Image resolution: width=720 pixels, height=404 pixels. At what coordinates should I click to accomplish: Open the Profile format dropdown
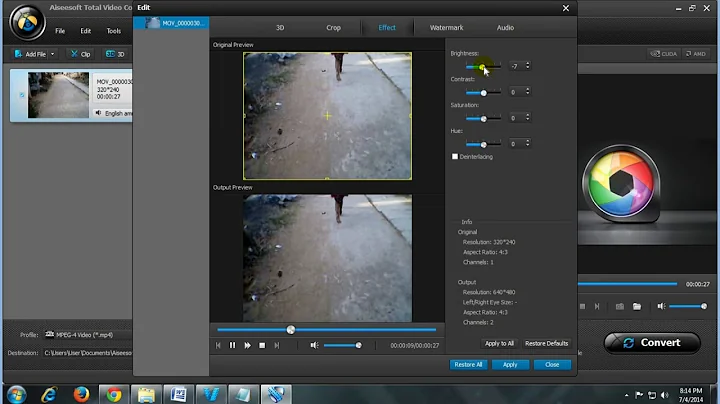coord(88,335)
